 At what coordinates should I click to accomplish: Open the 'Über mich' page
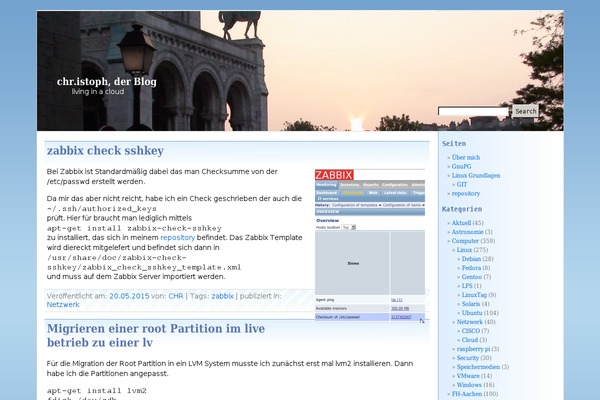466,157
